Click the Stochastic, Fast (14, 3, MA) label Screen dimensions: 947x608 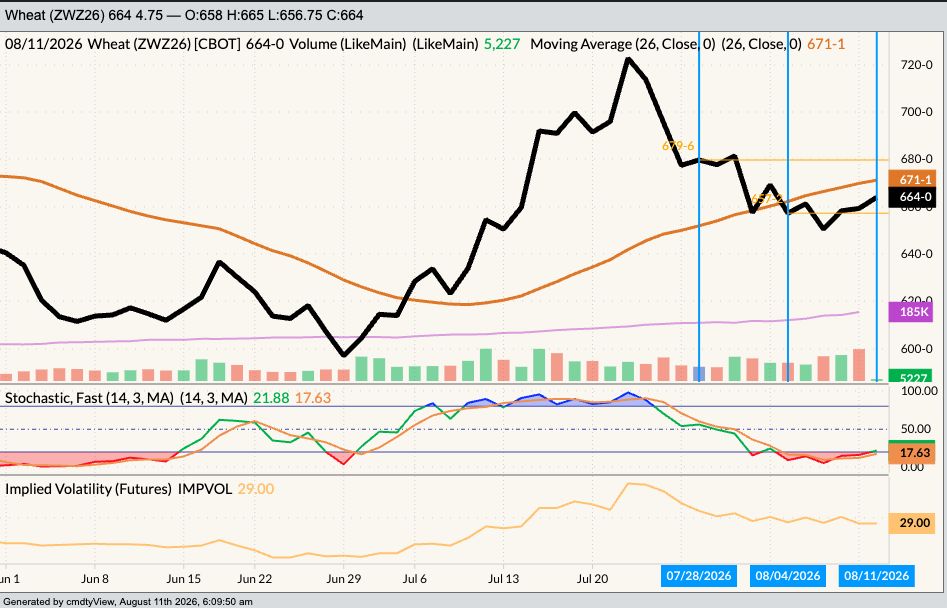pyautogui.click(x=89, y=398)
